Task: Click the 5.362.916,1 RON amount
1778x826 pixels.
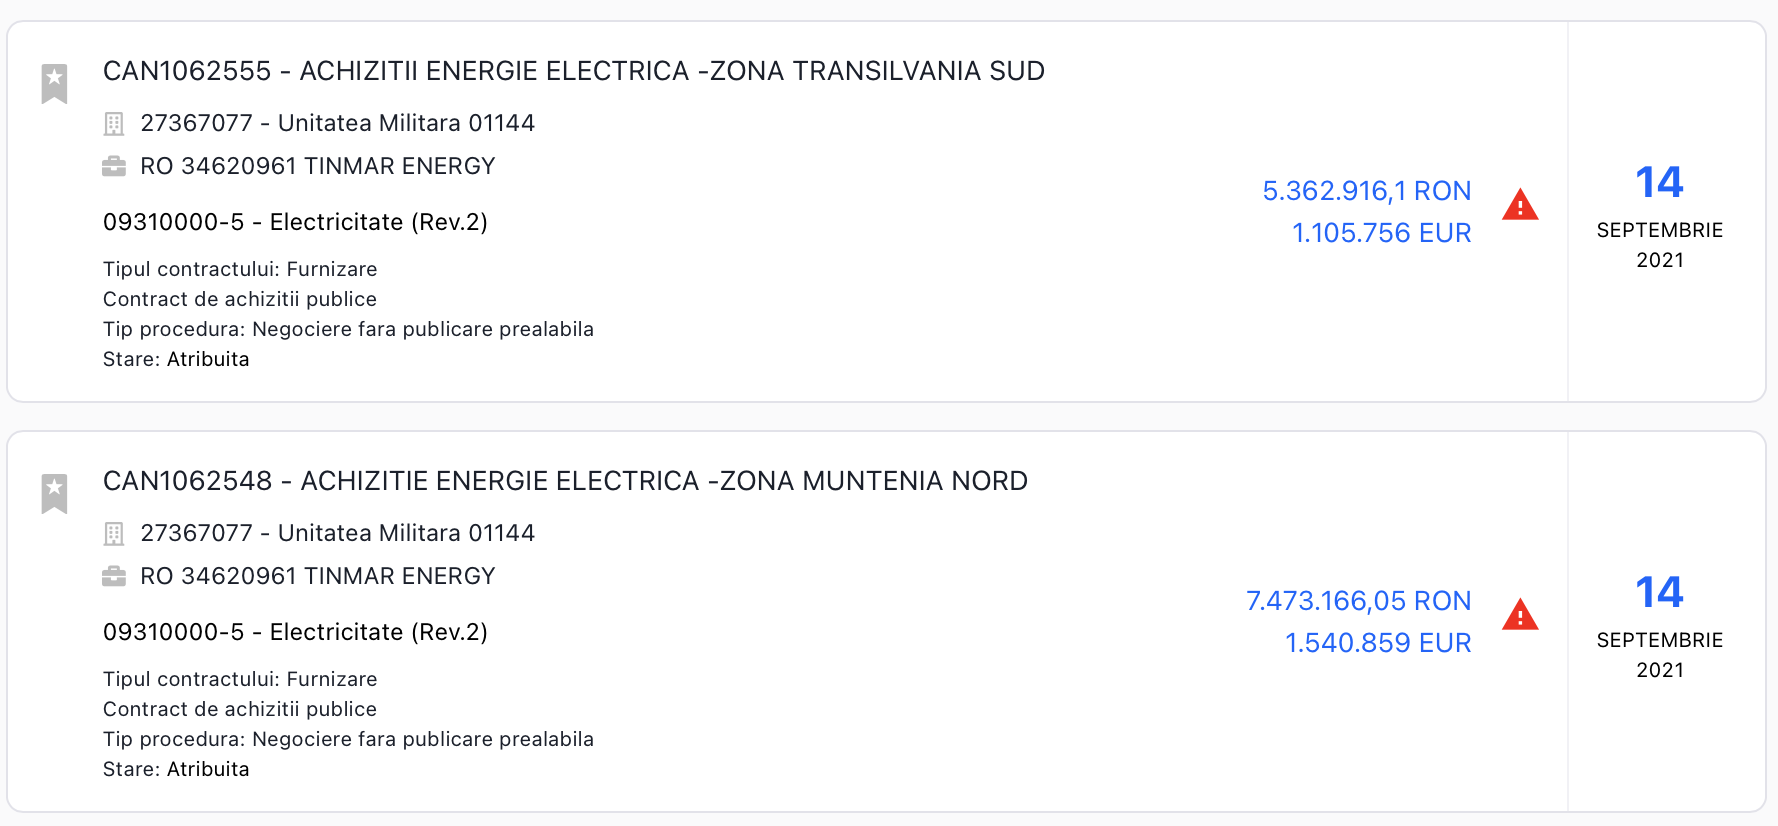Action: point(1366,191)
